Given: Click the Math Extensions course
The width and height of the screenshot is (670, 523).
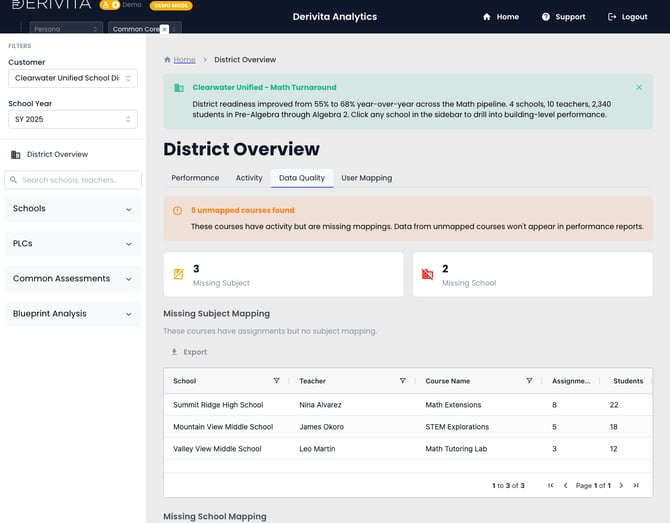Looking at the screenshot, I should point(453,405).
